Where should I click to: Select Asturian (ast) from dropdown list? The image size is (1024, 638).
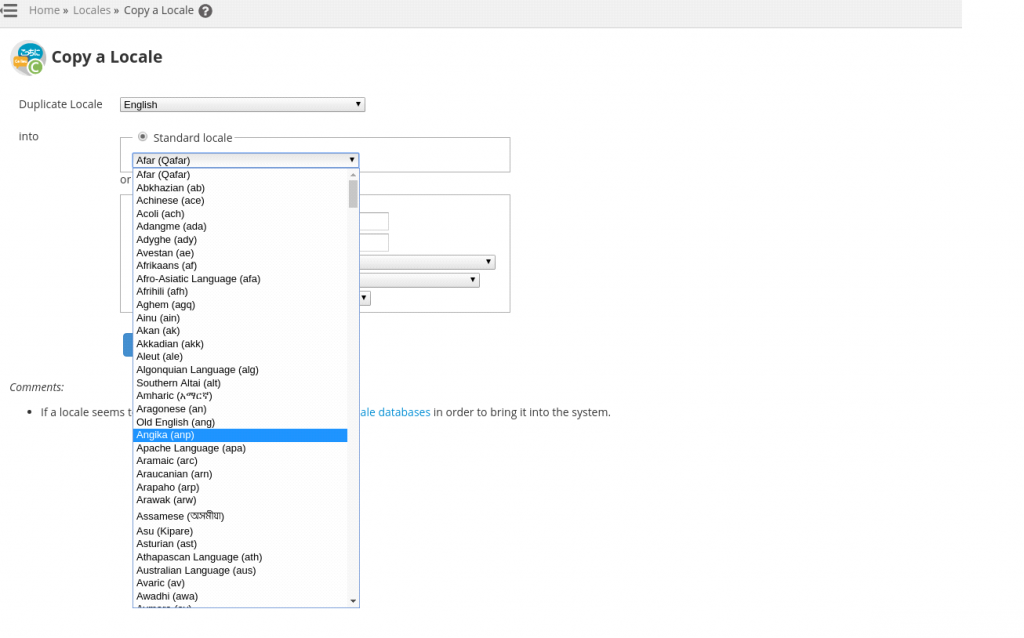pyautogui.click(x=166, y=544)
